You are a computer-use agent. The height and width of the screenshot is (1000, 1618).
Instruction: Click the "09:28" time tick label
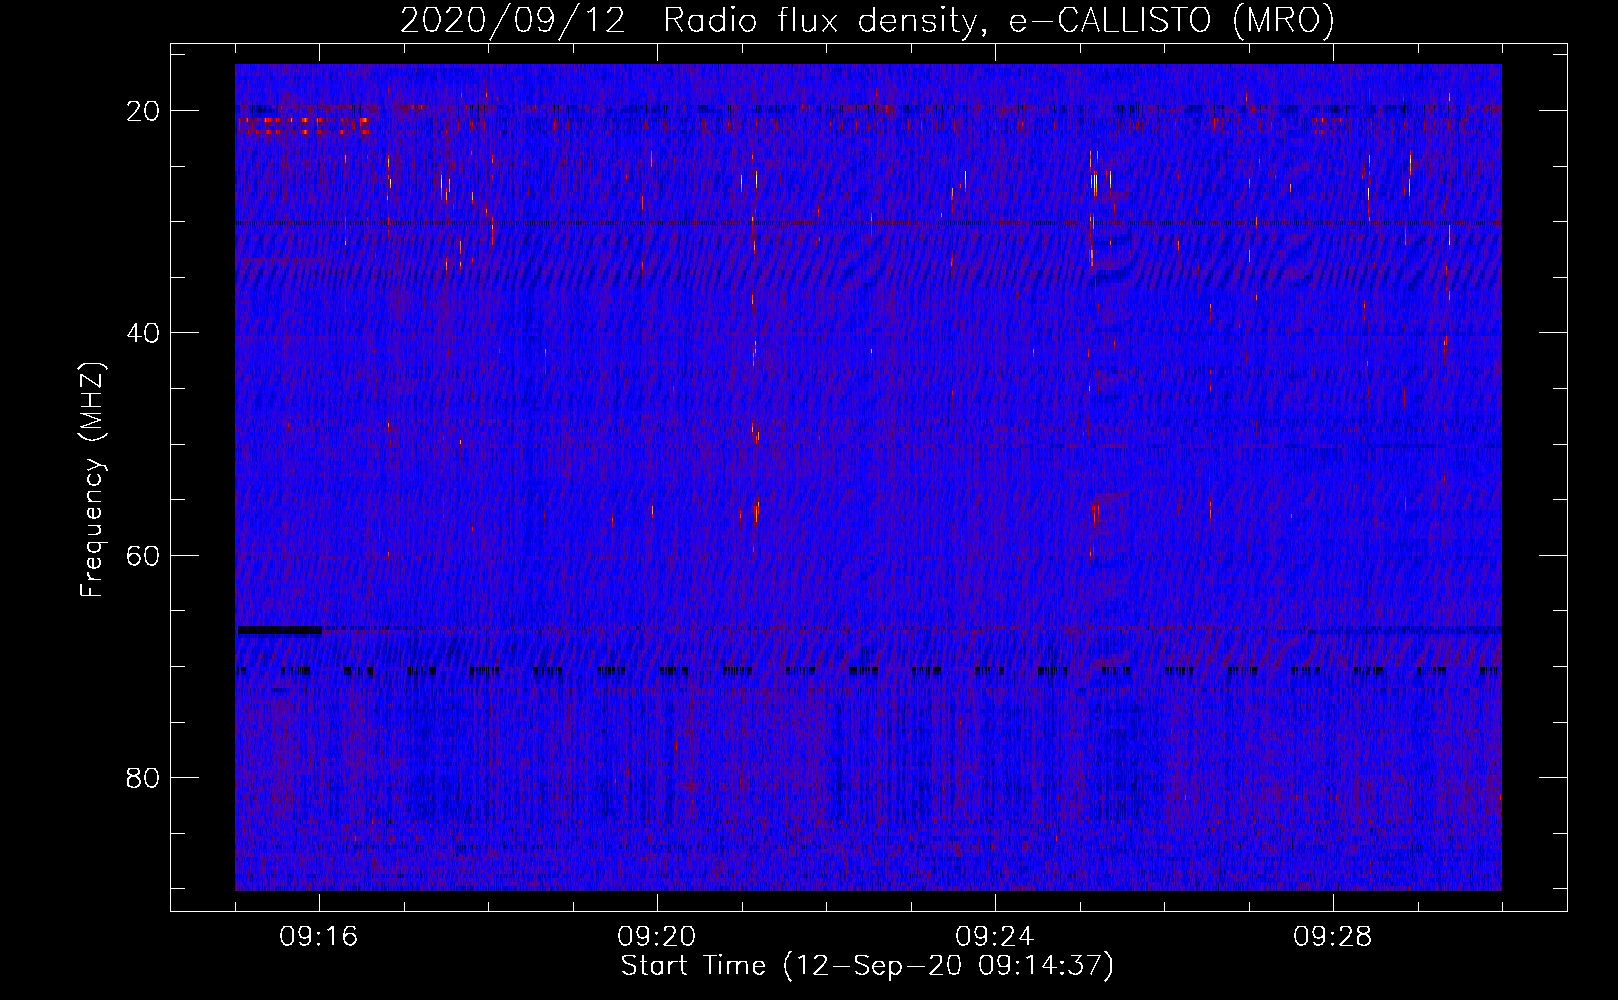[x=1333, y=937]
